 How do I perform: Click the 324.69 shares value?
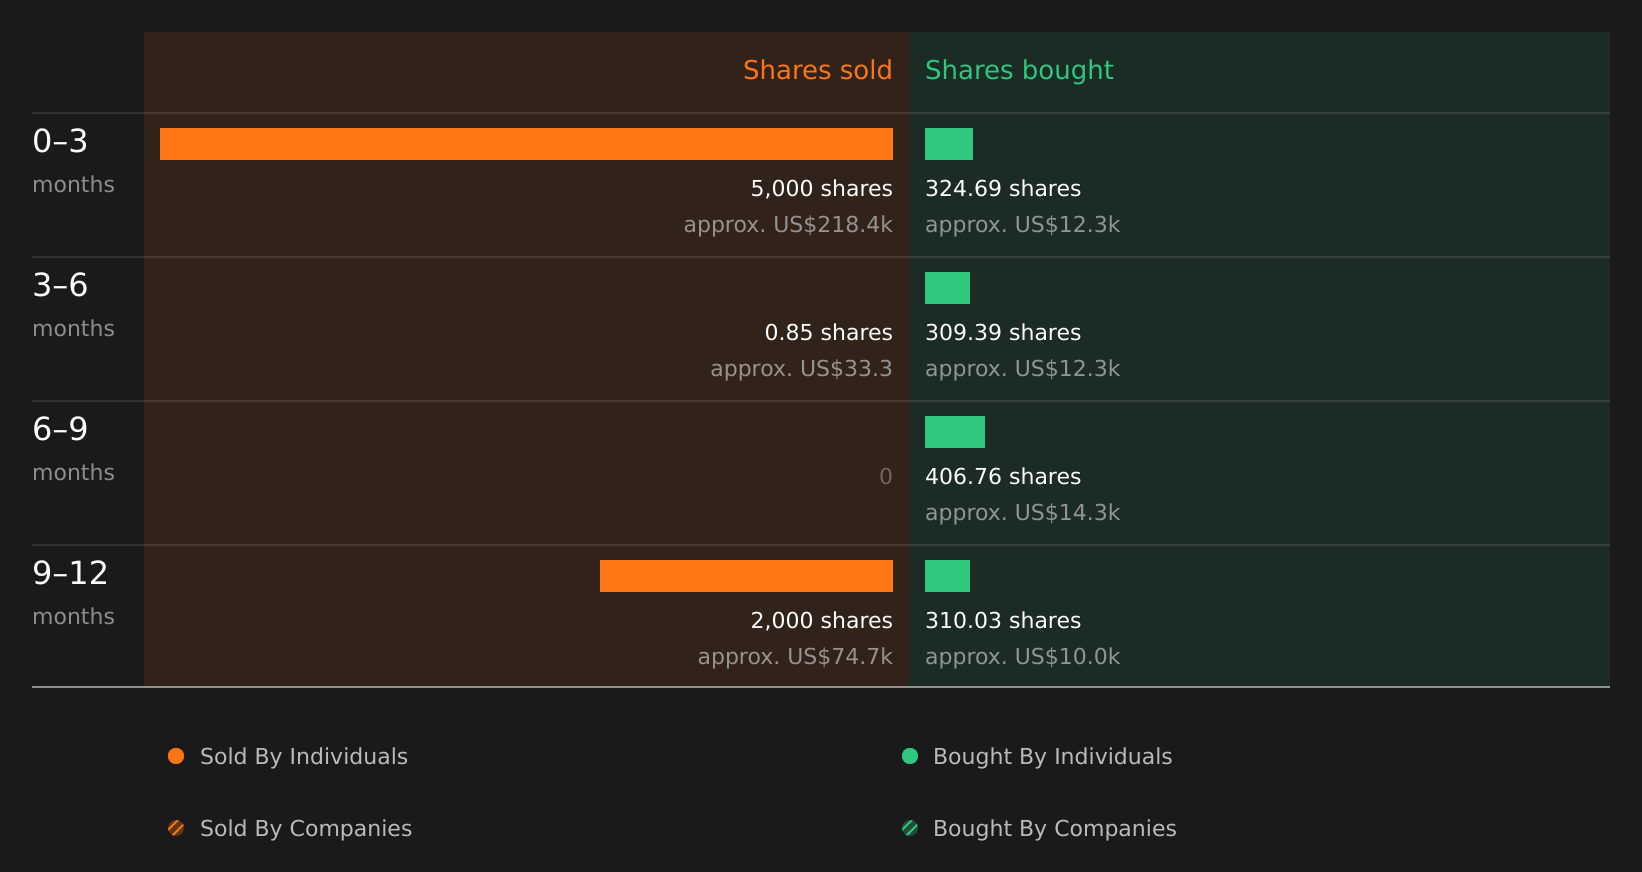pyautogui.click(x=1003, y=188)
